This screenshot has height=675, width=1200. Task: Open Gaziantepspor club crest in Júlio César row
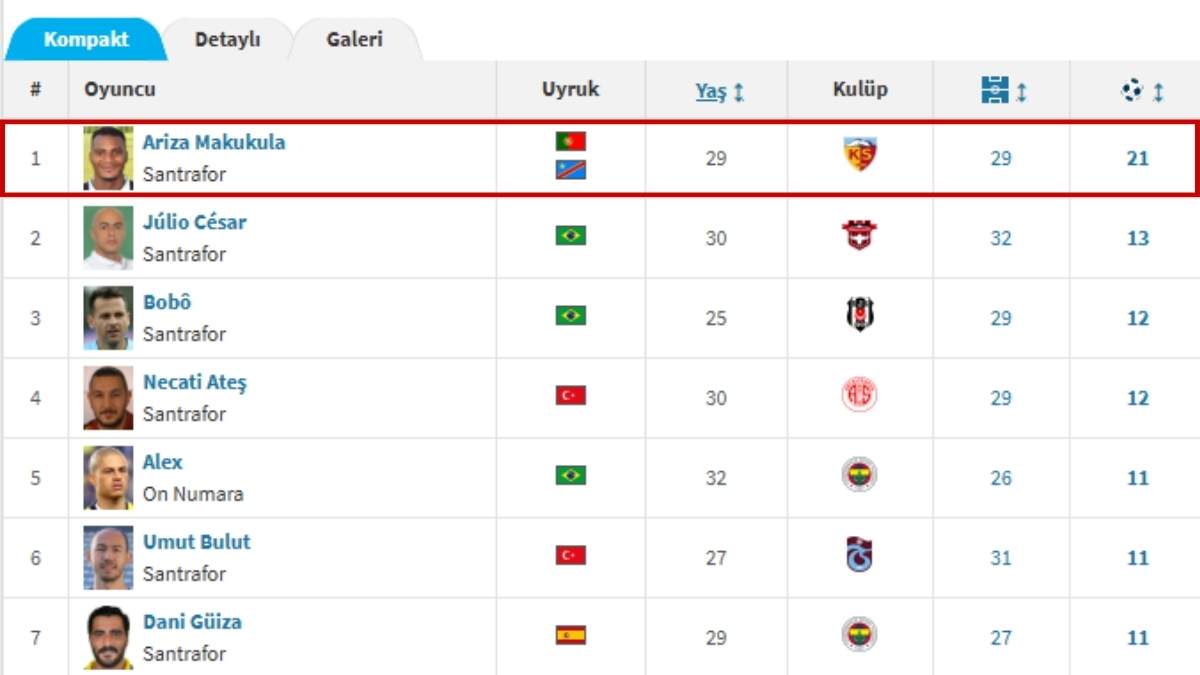(860, 236)
